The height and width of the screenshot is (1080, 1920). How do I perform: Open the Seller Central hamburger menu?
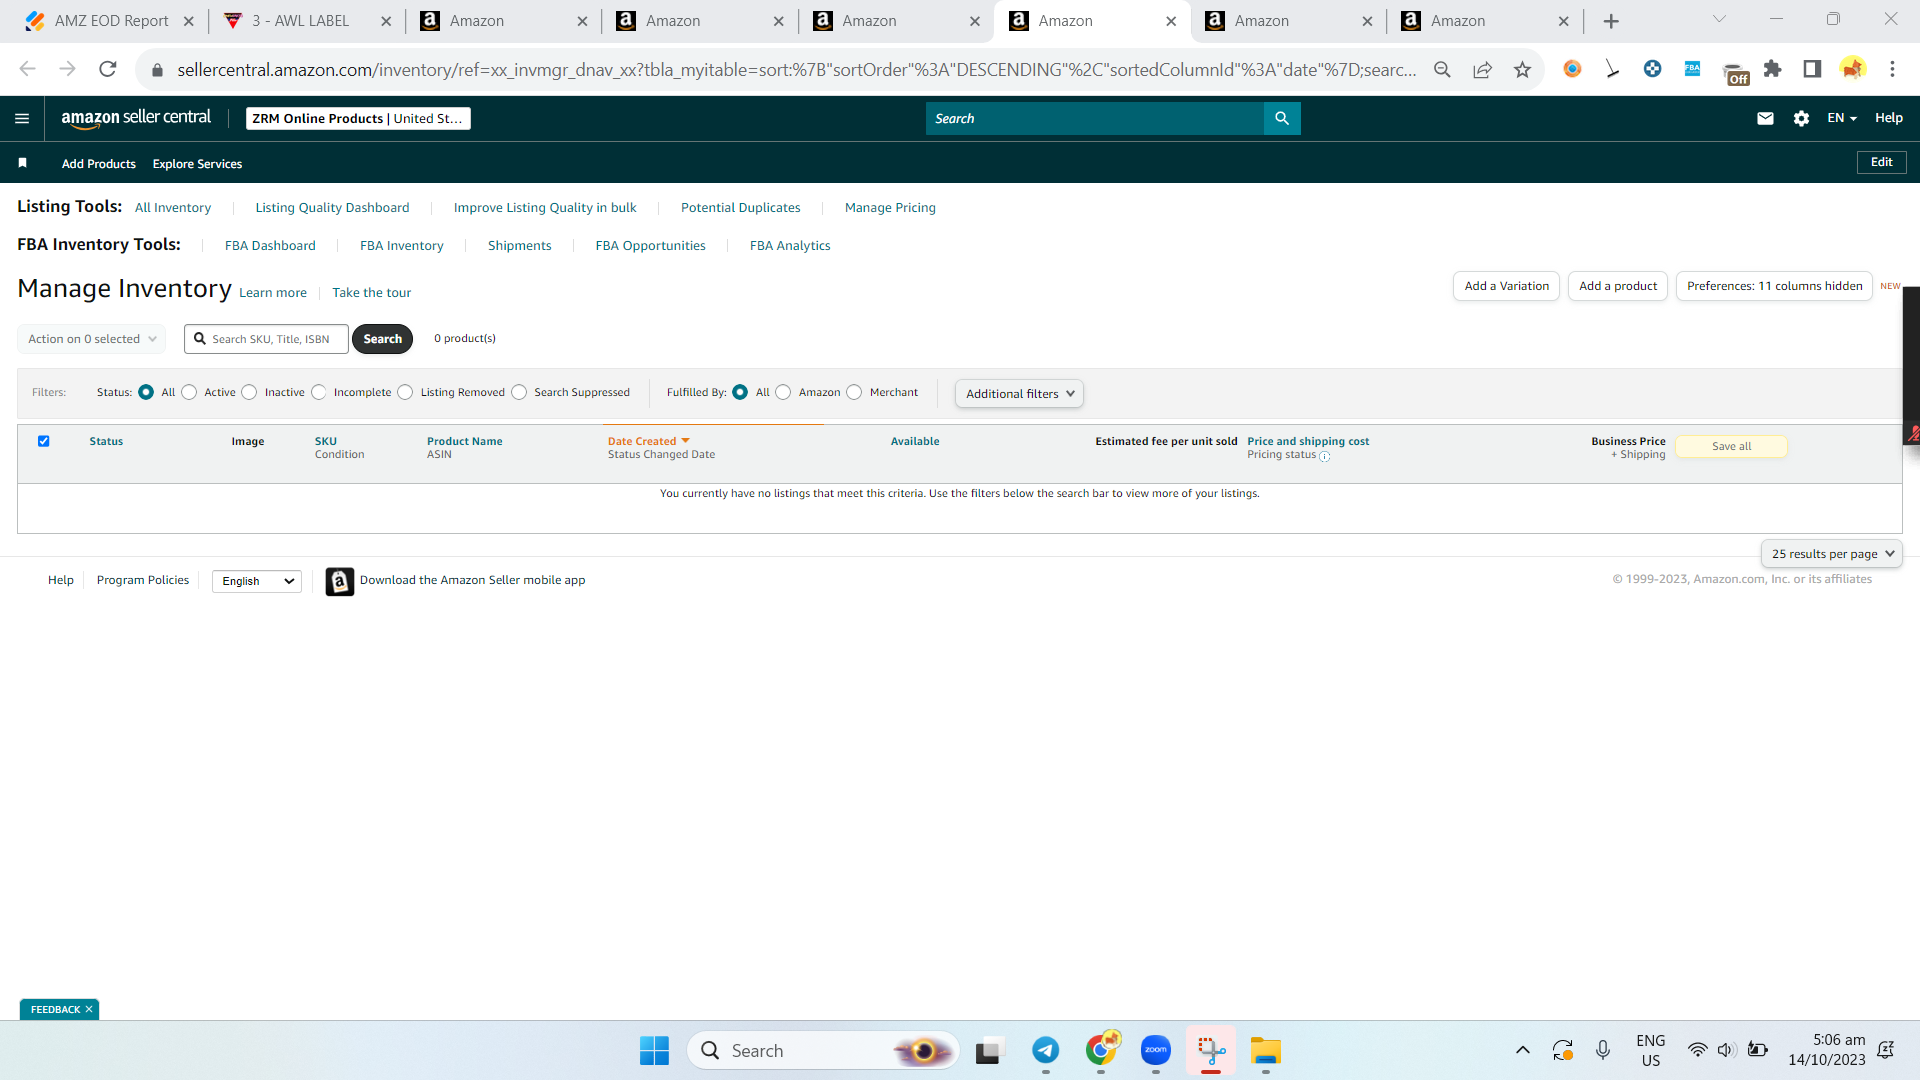point(22,118)
